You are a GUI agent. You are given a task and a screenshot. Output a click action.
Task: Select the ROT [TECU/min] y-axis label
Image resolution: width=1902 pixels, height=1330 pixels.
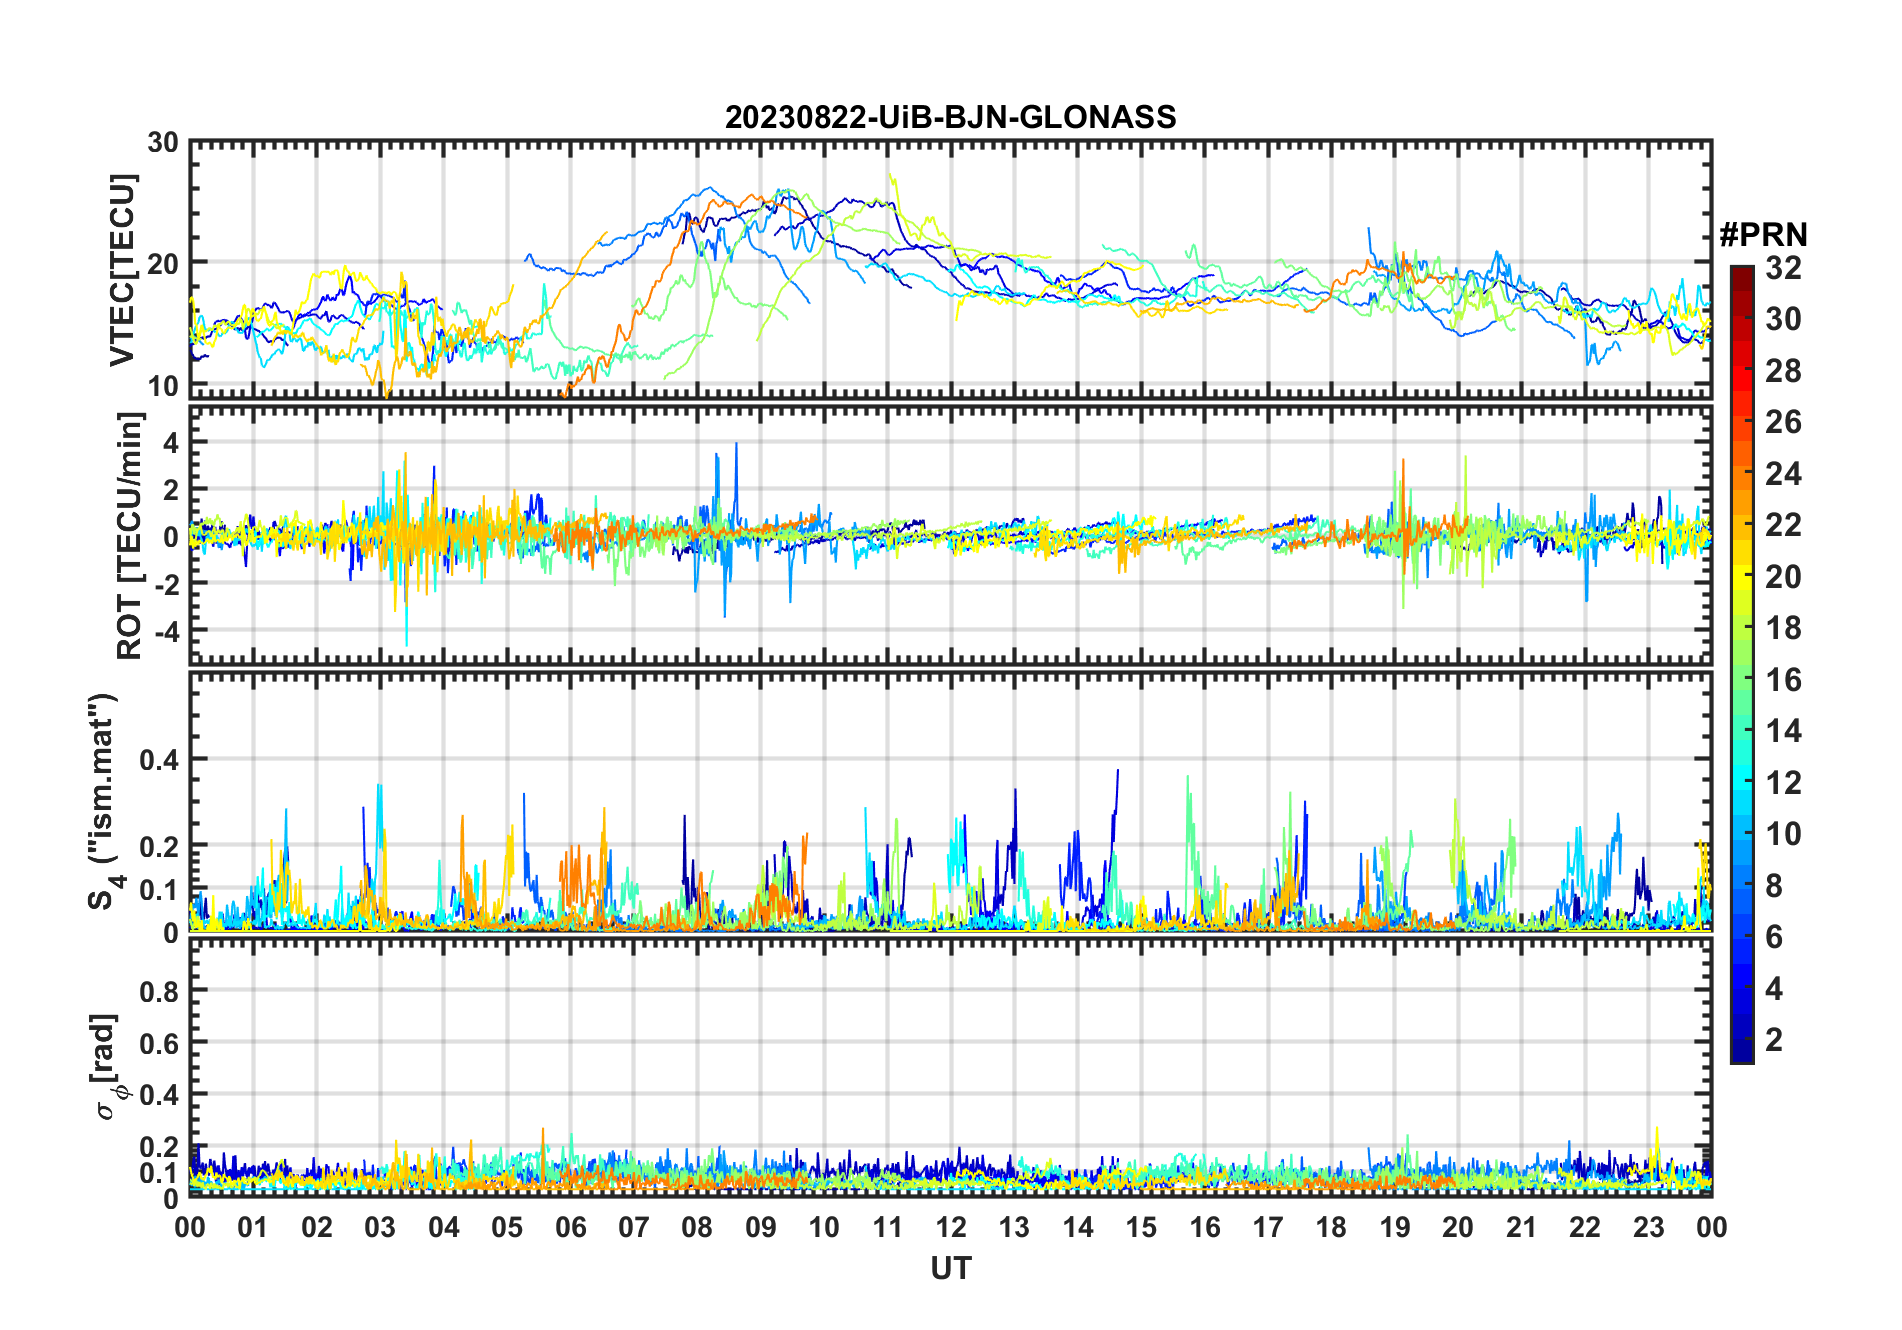click(129, 535)
